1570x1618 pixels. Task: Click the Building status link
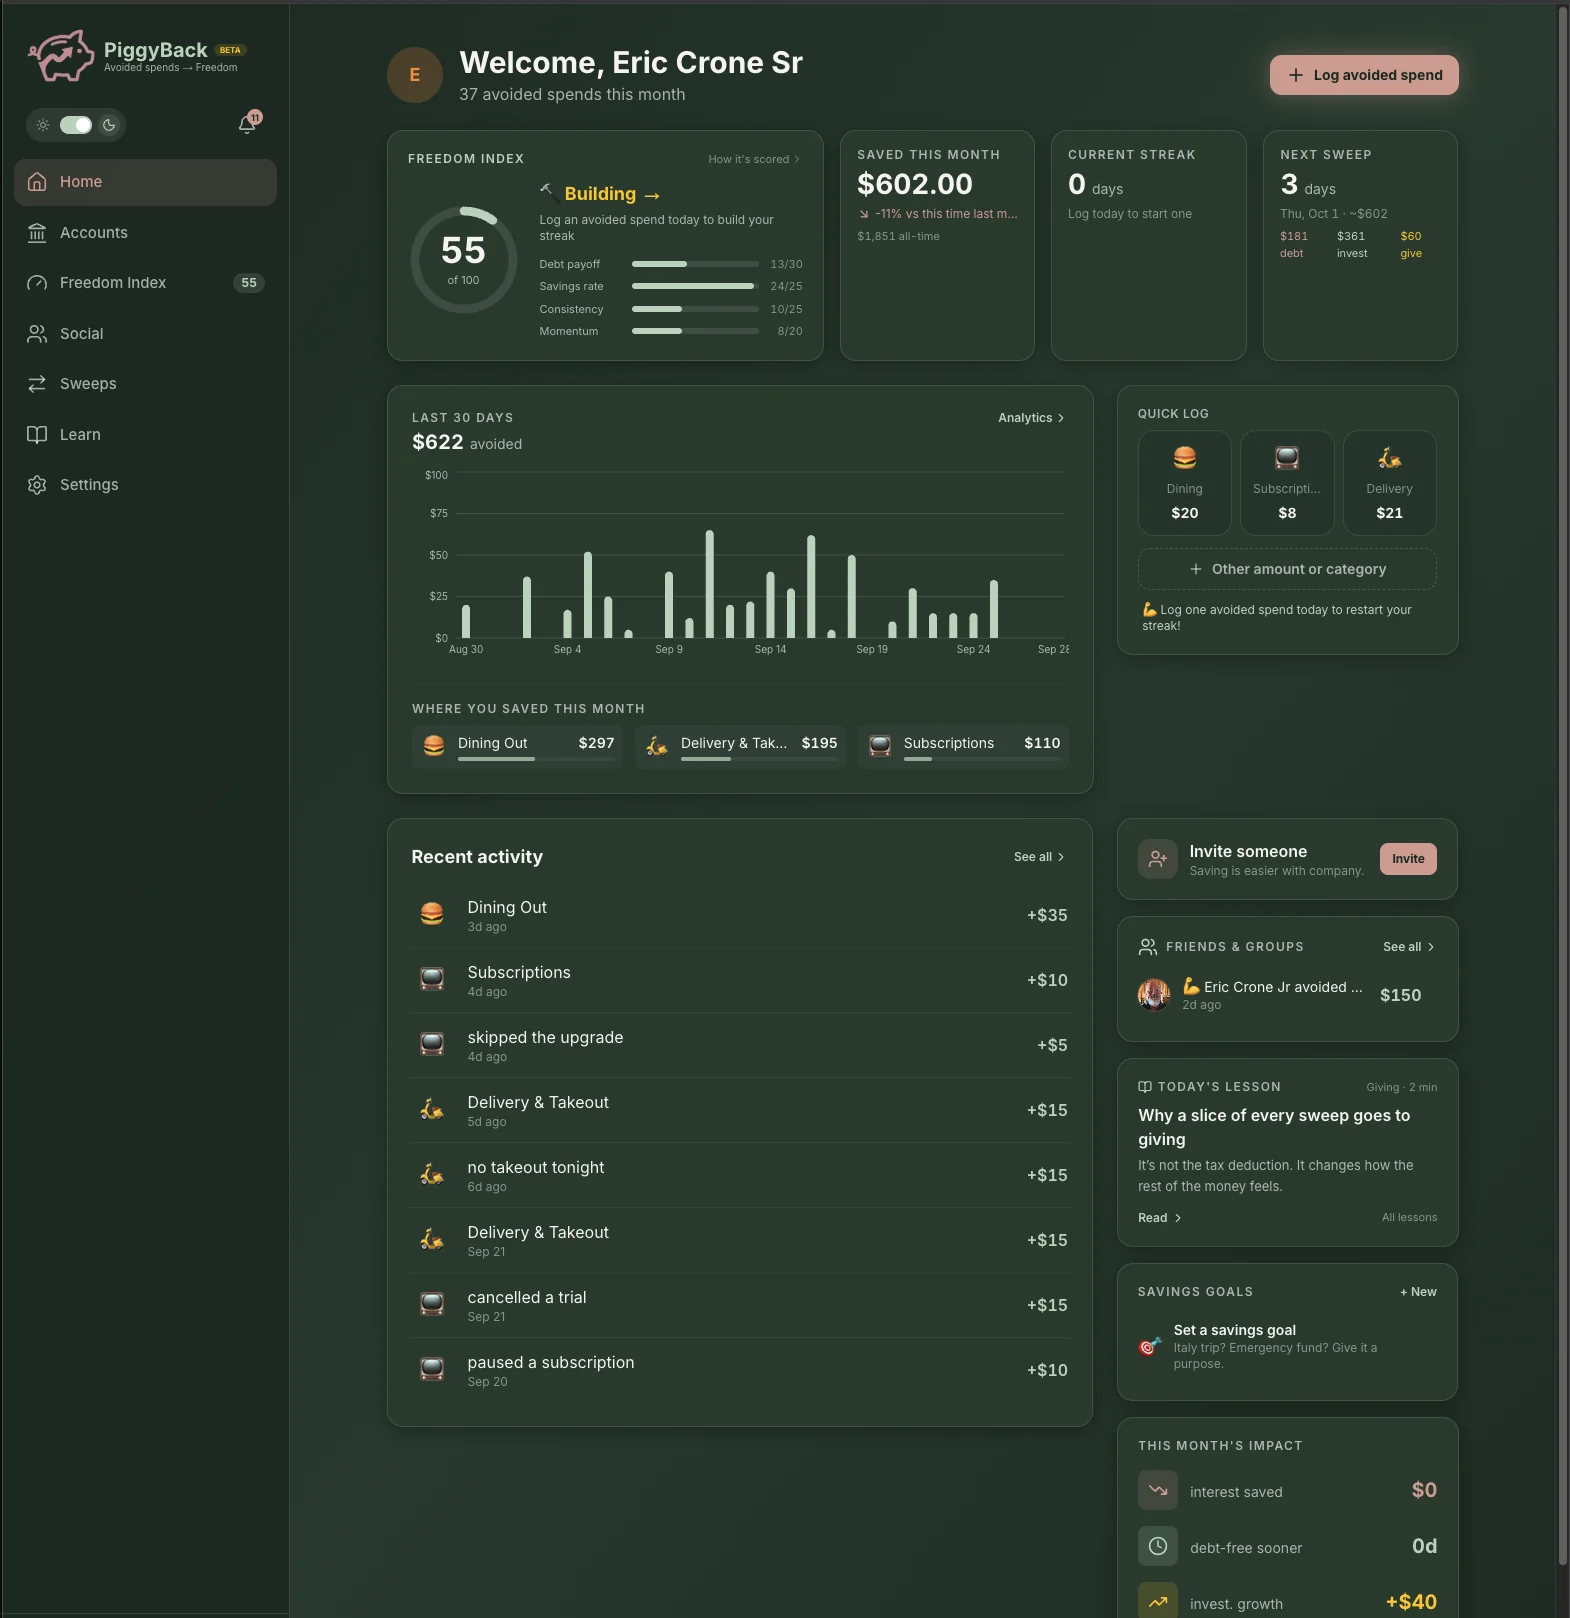[x=611, y=194]
